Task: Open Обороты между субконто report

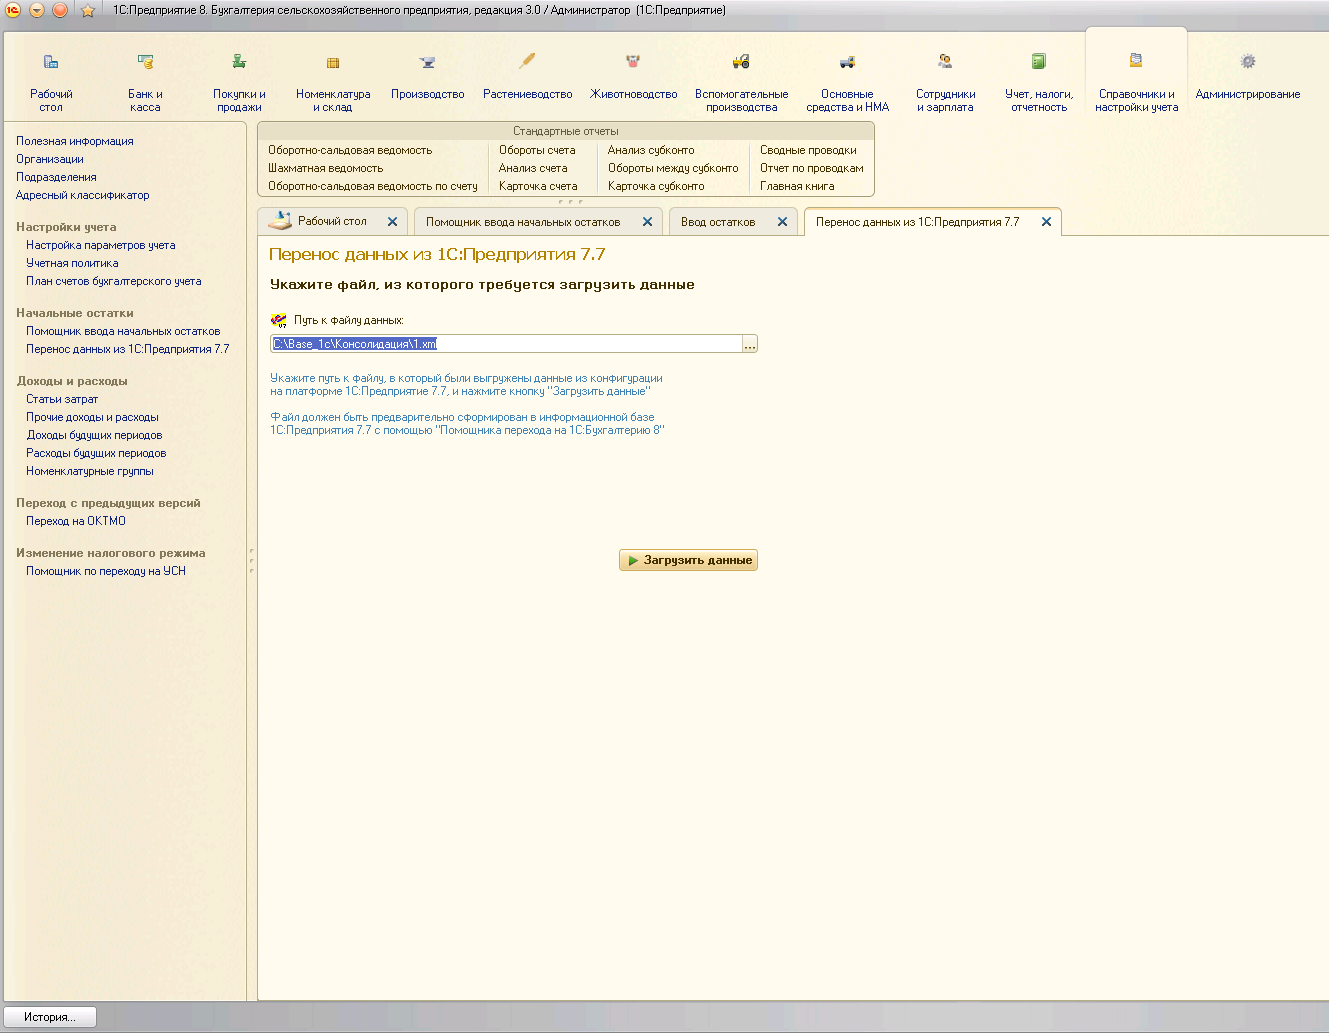Action: (673, 168)
